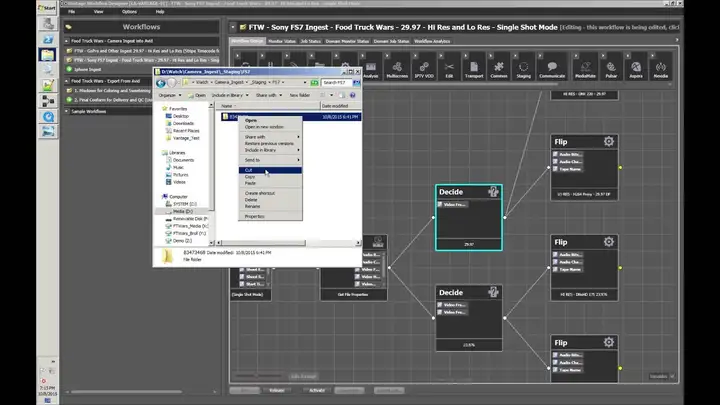Switch to the Job Status tab
The width and height of the screenshot is (720, 405).
[310, 41]
